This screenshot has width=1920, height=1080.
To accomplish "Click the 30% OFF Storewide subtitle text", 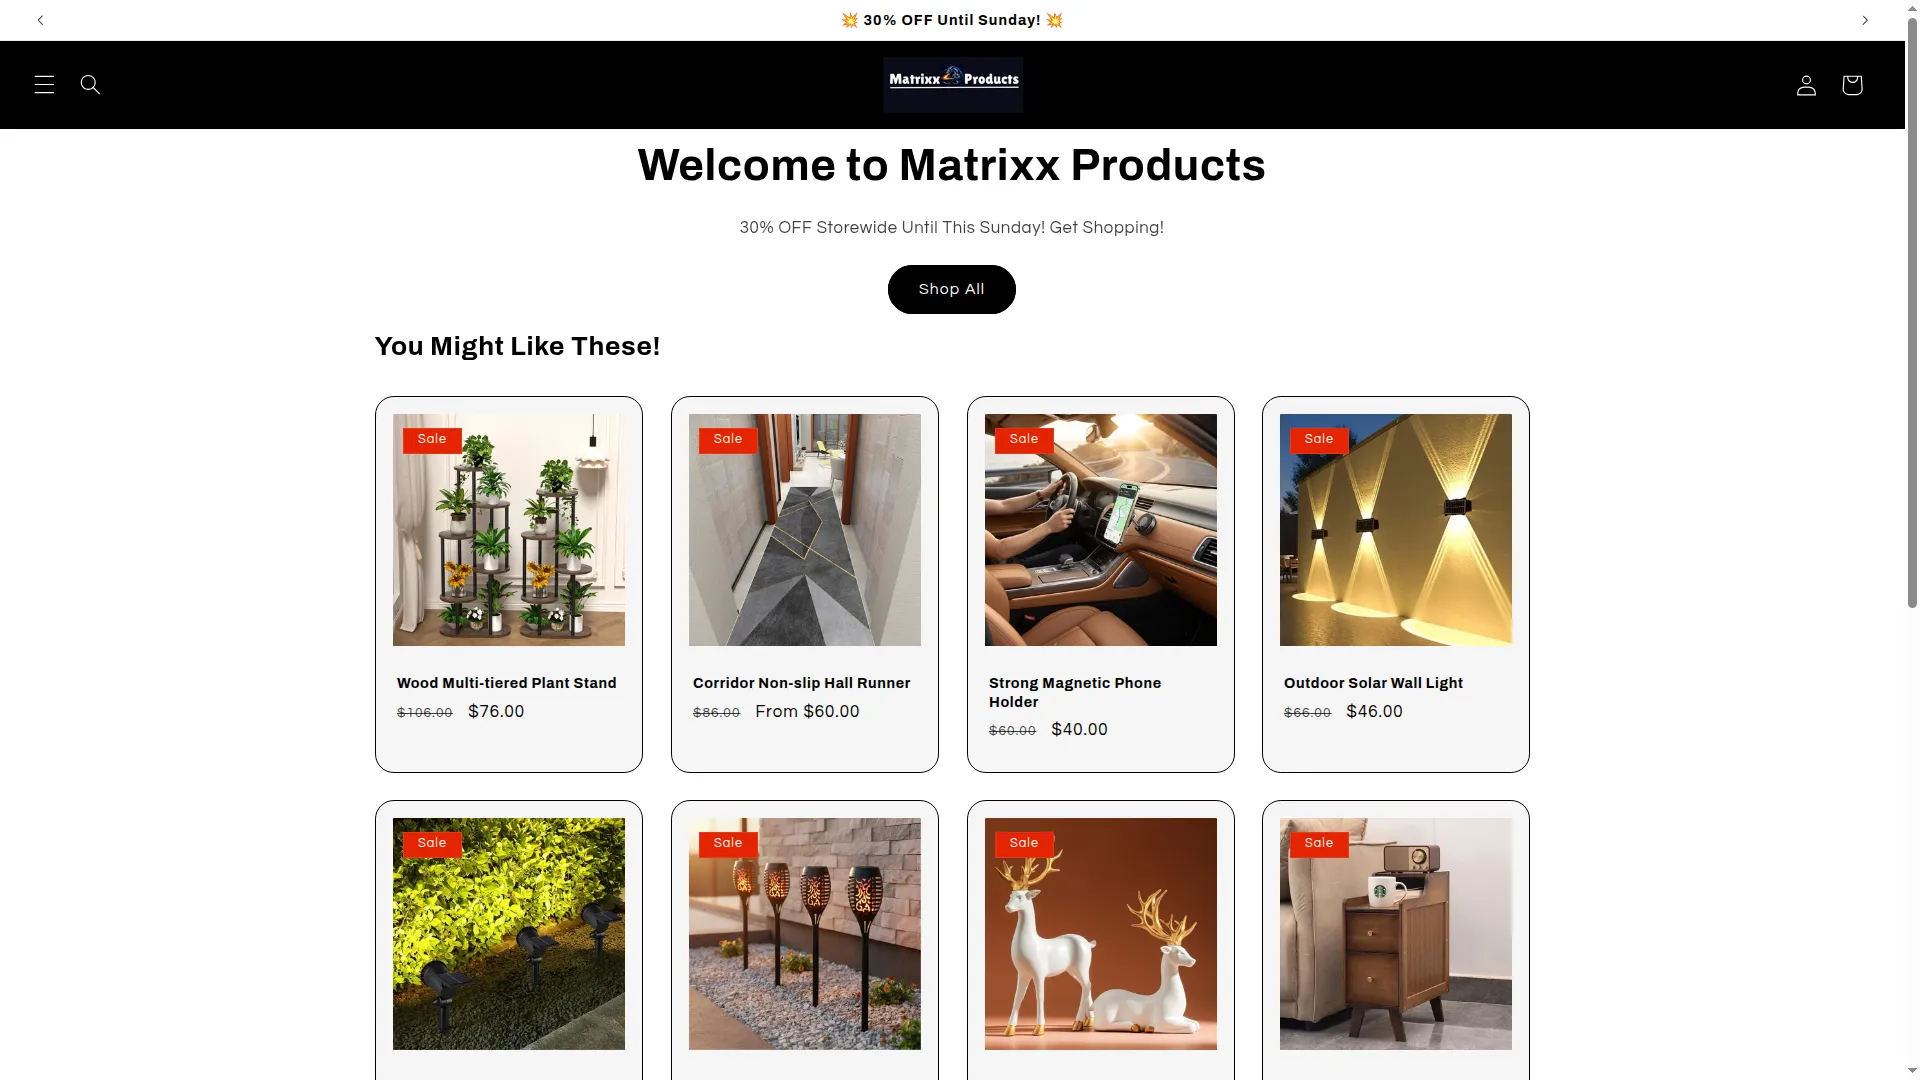I will pos(952,228).
